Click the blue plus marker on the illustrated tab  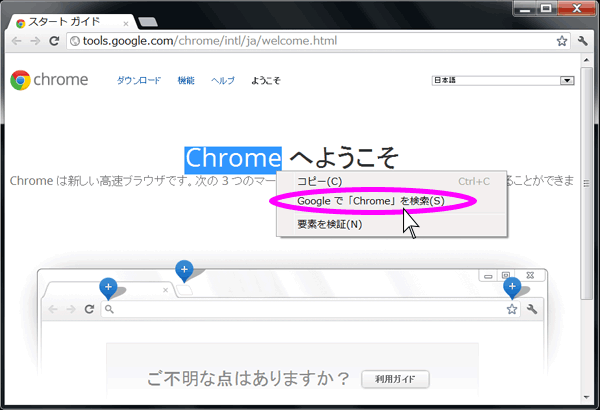(108, 287)
